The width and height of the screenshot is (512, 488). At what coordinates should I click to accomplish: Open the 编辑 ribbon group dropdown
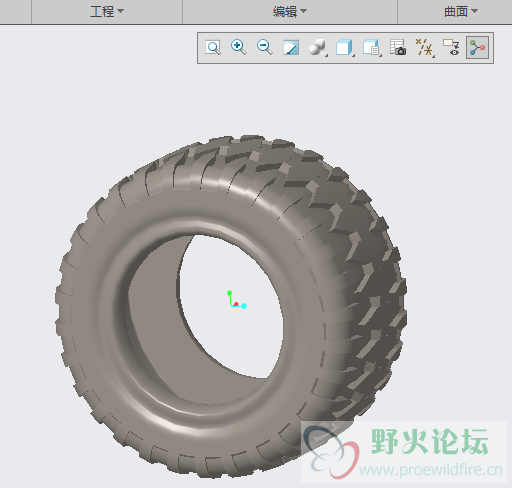tap(290, 12)
